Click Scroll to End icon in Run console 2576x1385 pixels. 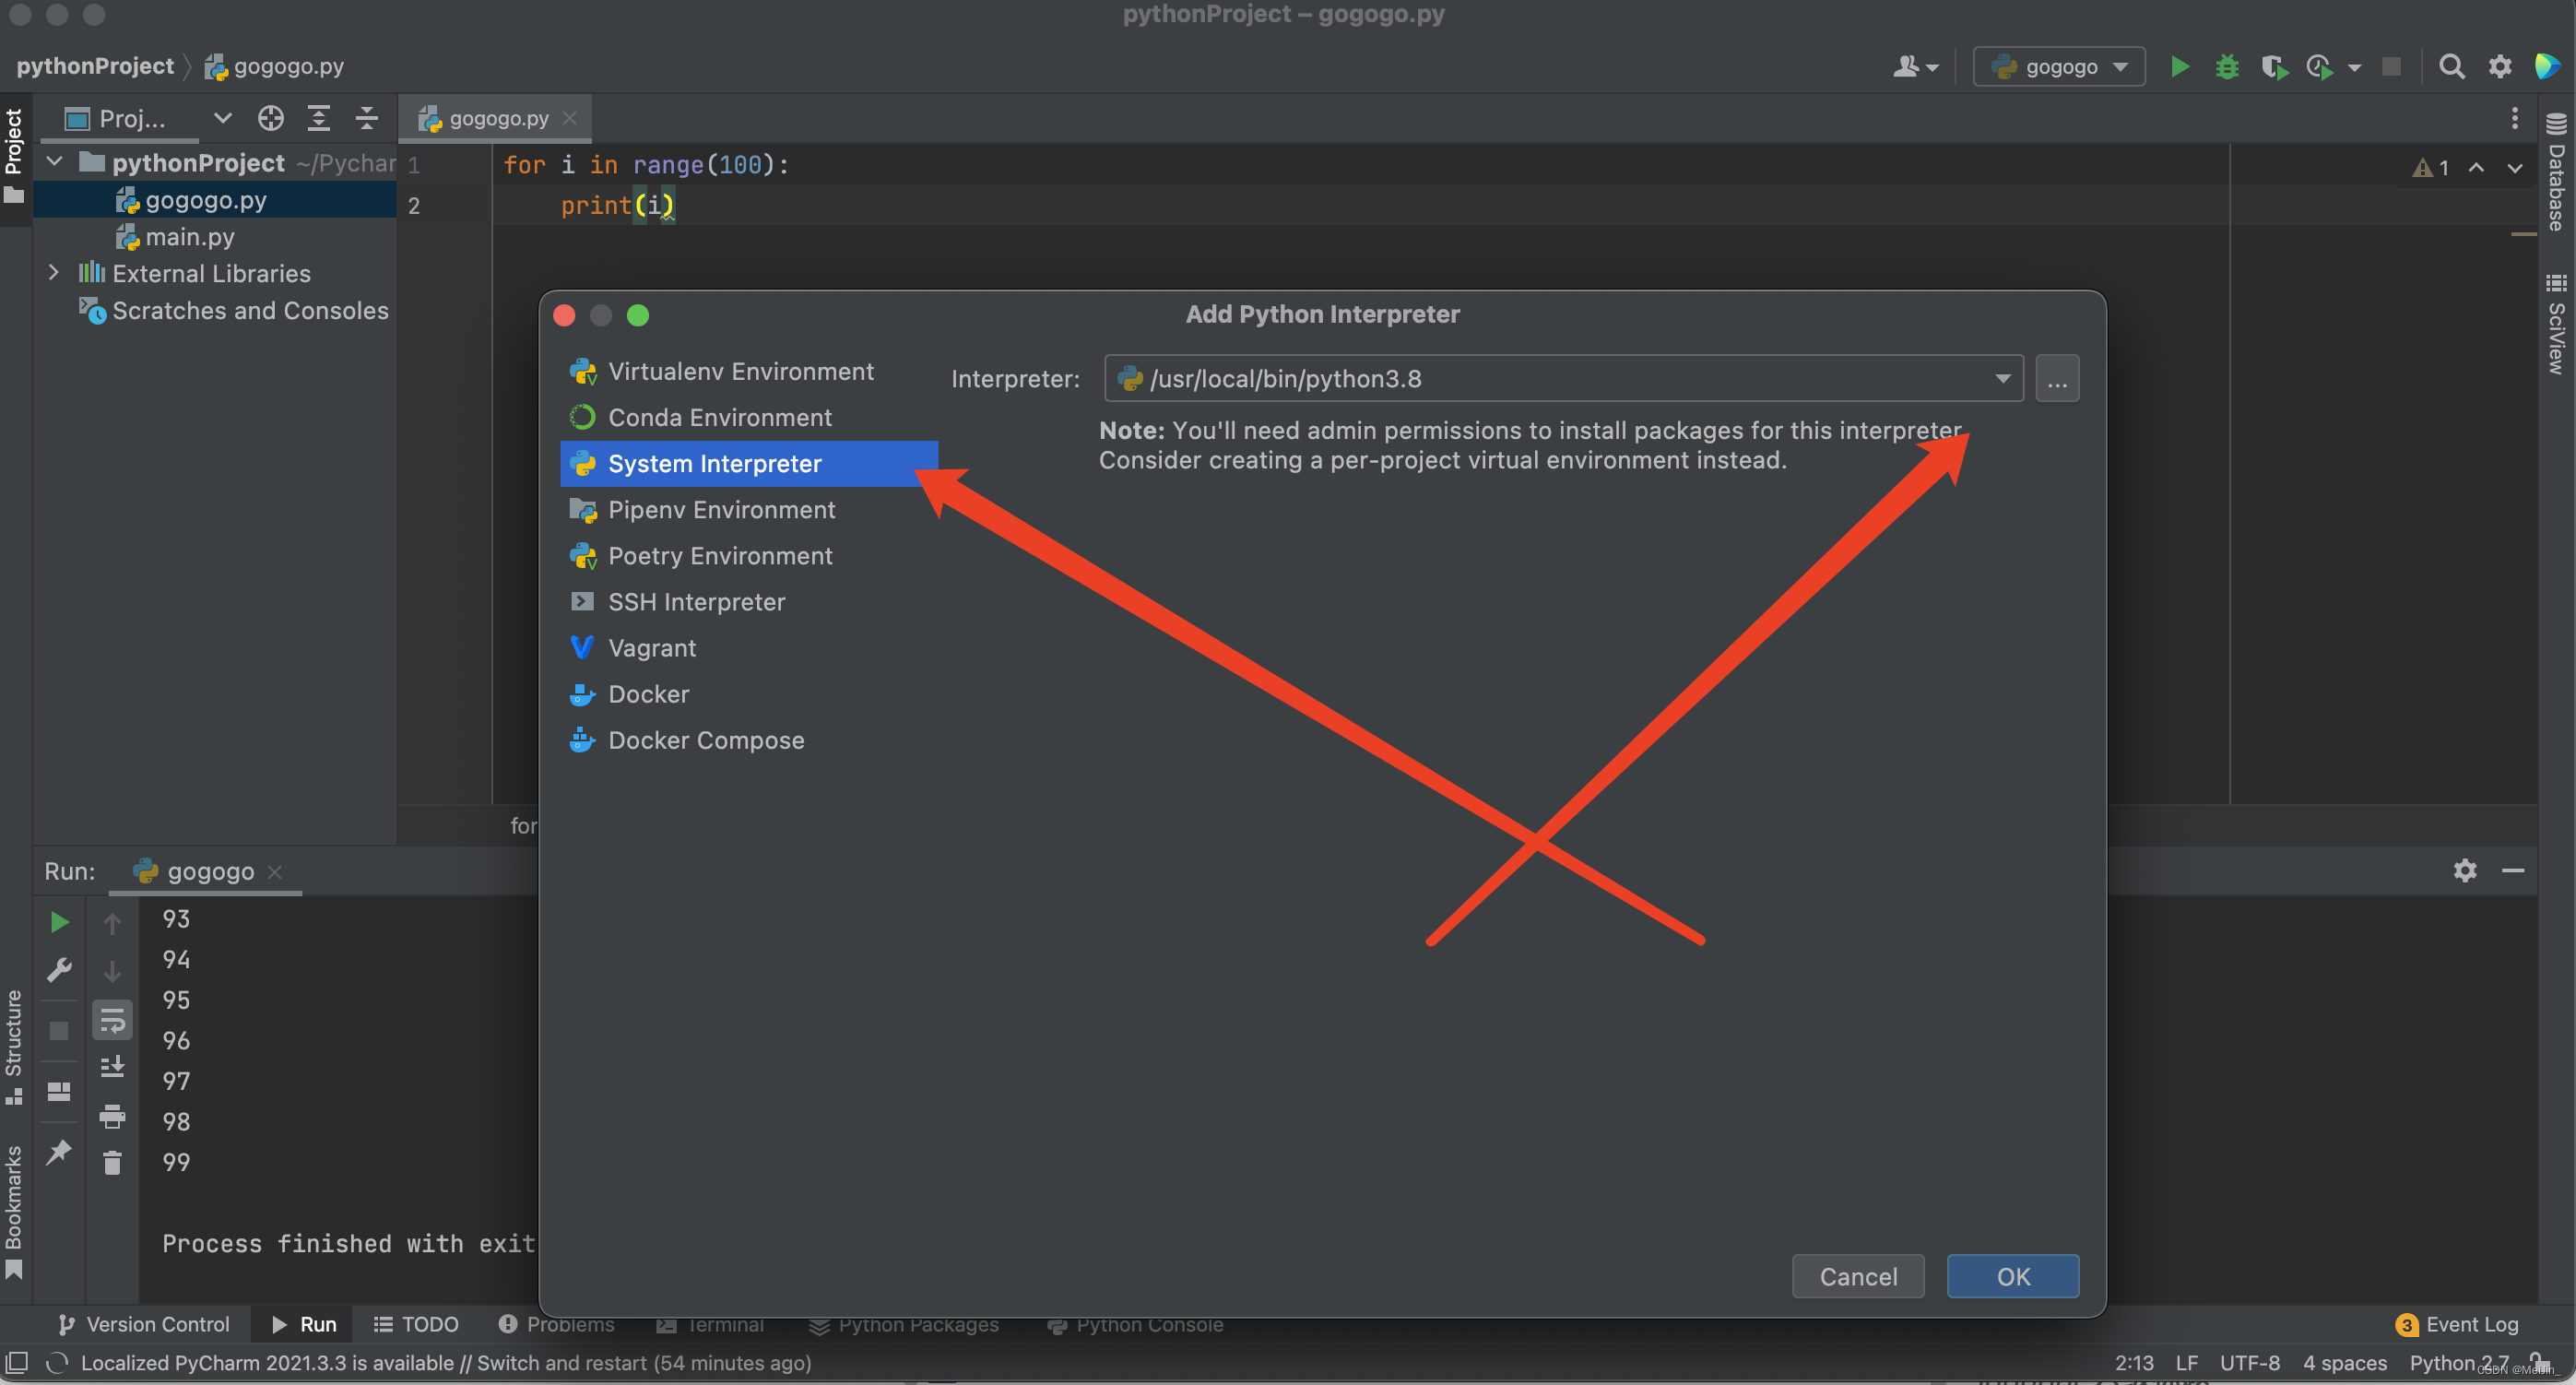pyautogui.click(x=112, y=1067)
